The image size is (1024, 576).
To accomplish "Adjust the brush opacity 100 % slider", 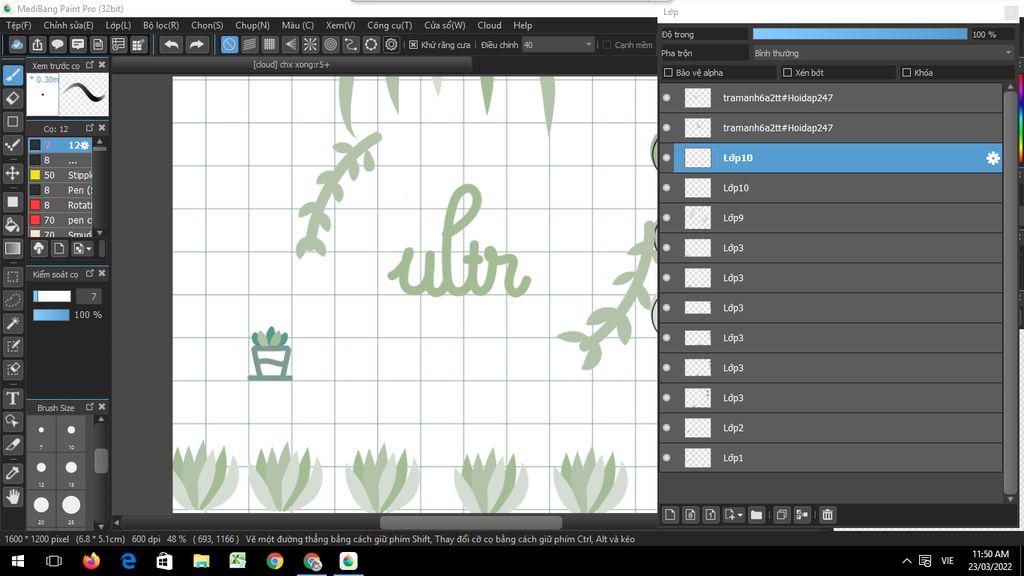I will (x=51, y=315).
